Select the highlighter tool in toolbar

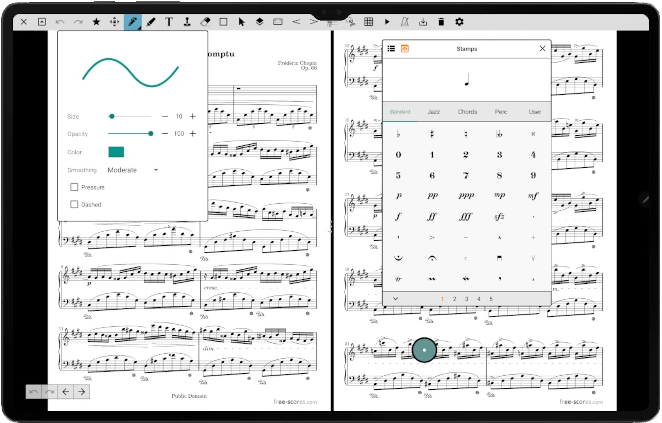(150, 21)
